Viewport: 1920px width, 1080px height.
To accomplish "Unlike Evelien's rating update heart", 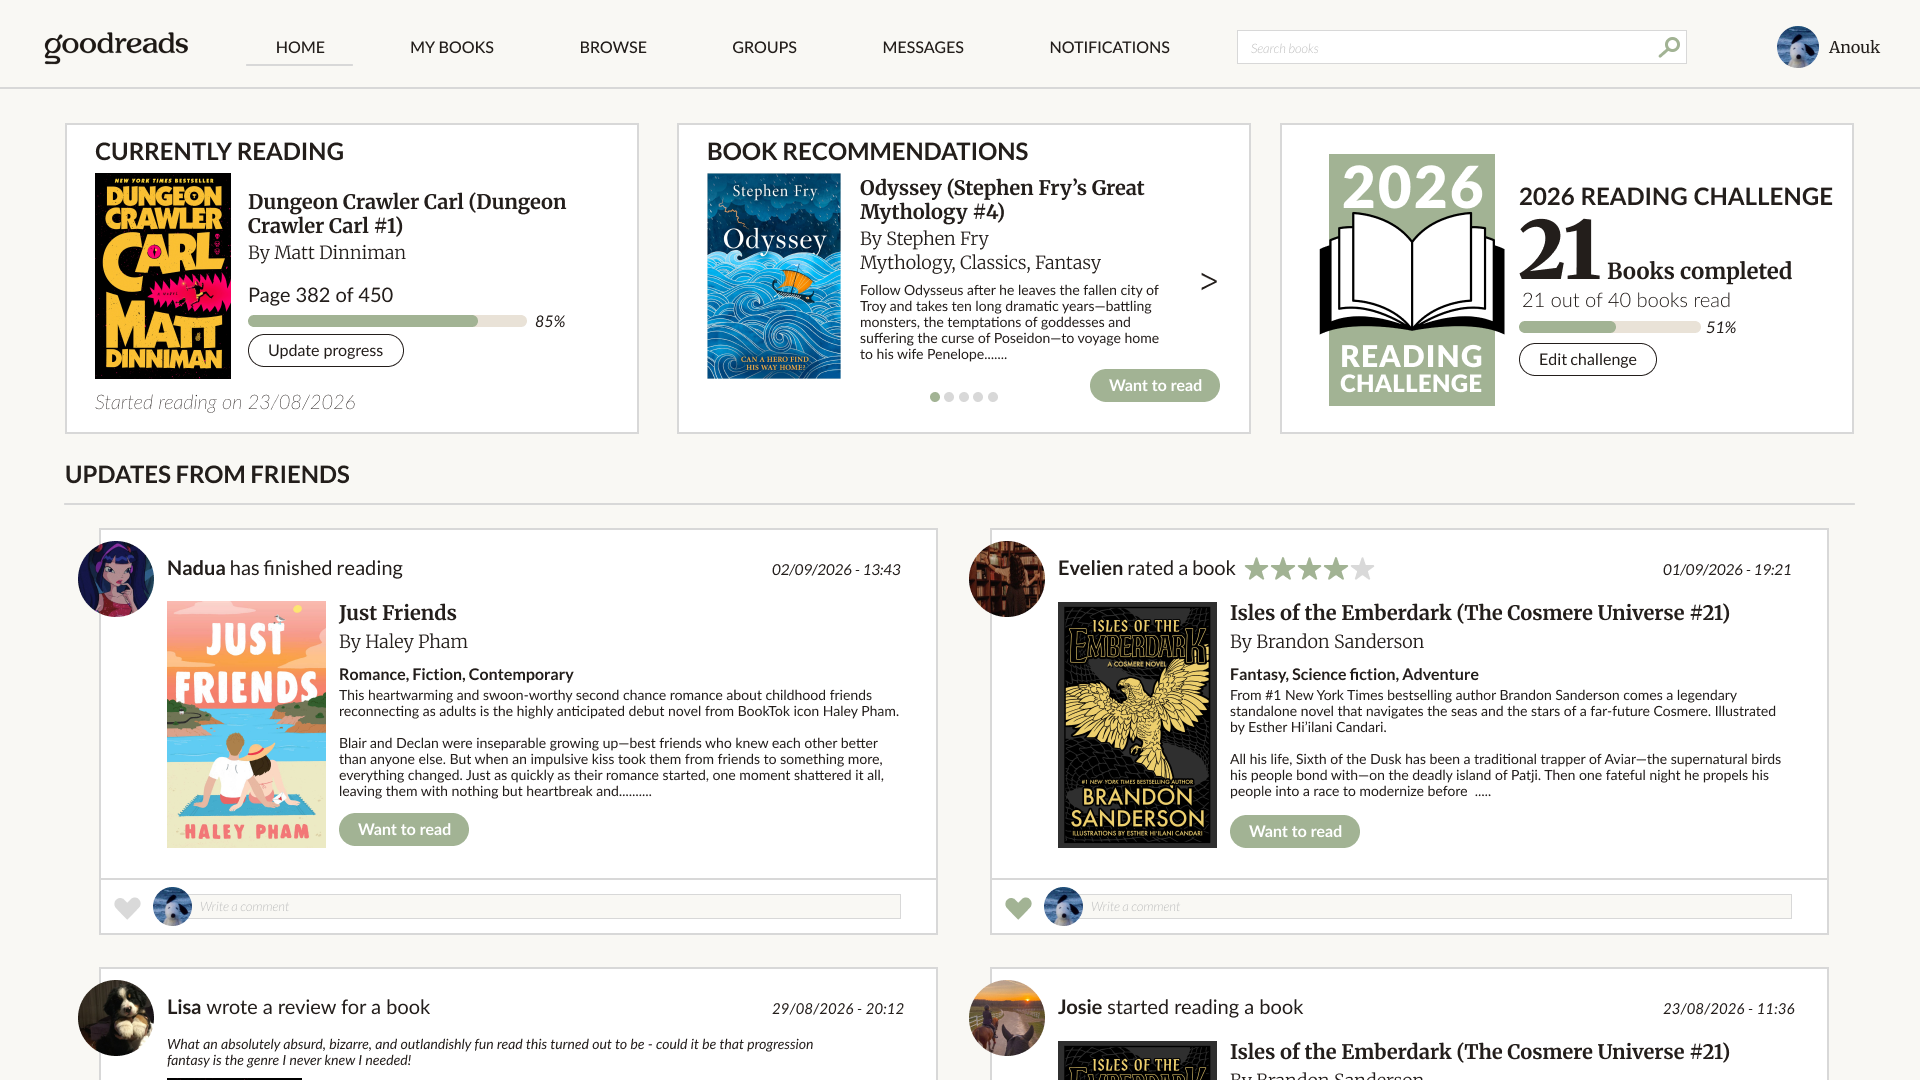I will coord(1018,907).
